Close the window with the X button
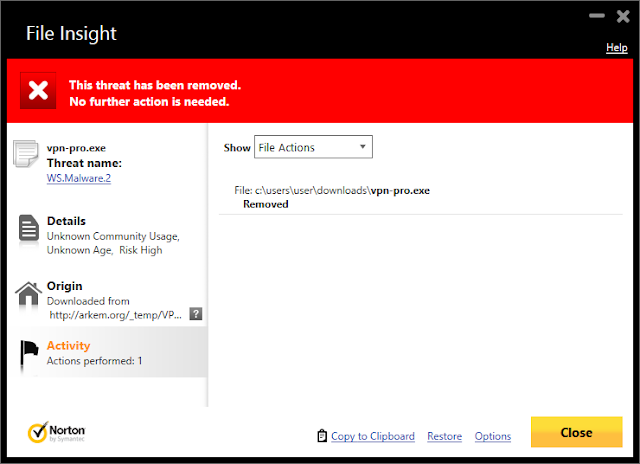 (623, 16)
